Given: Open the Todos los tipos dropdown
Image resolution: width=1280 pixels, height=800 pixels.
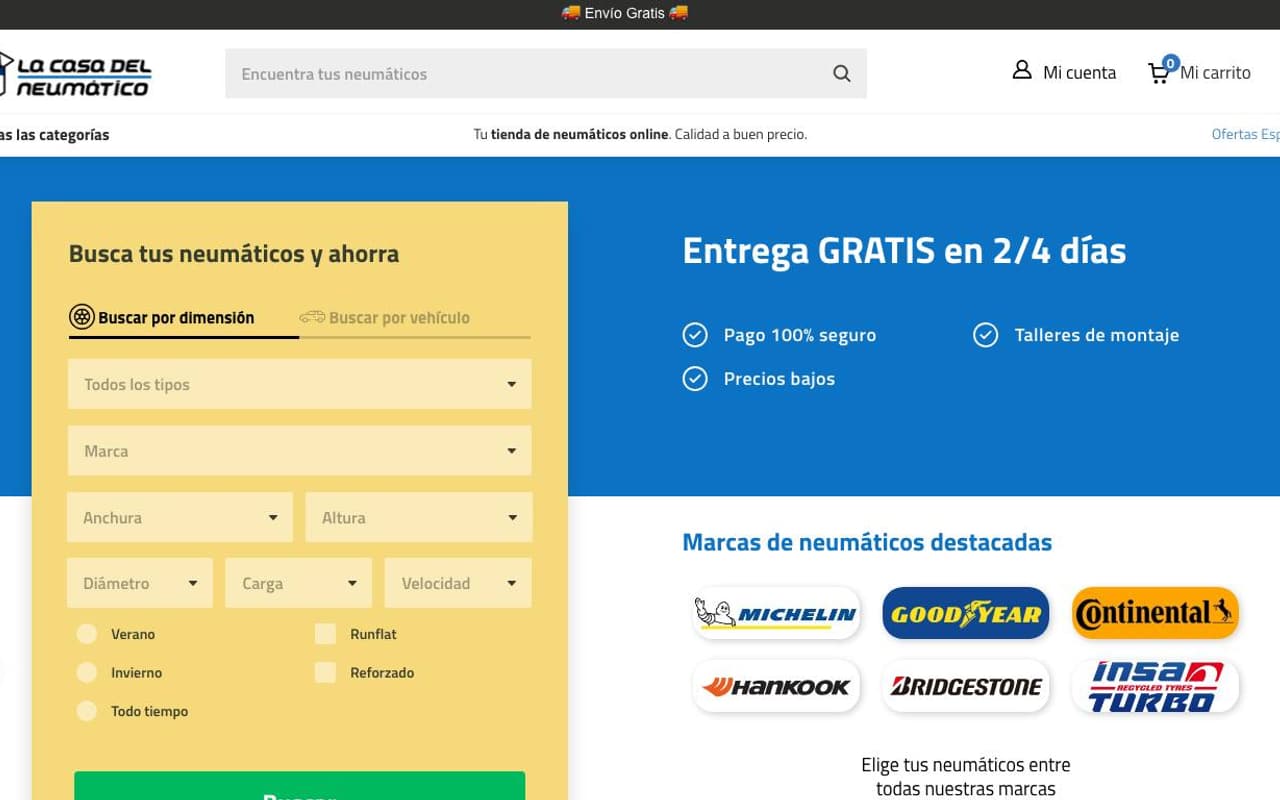Looking at the screenshot, I should [300, 384].
